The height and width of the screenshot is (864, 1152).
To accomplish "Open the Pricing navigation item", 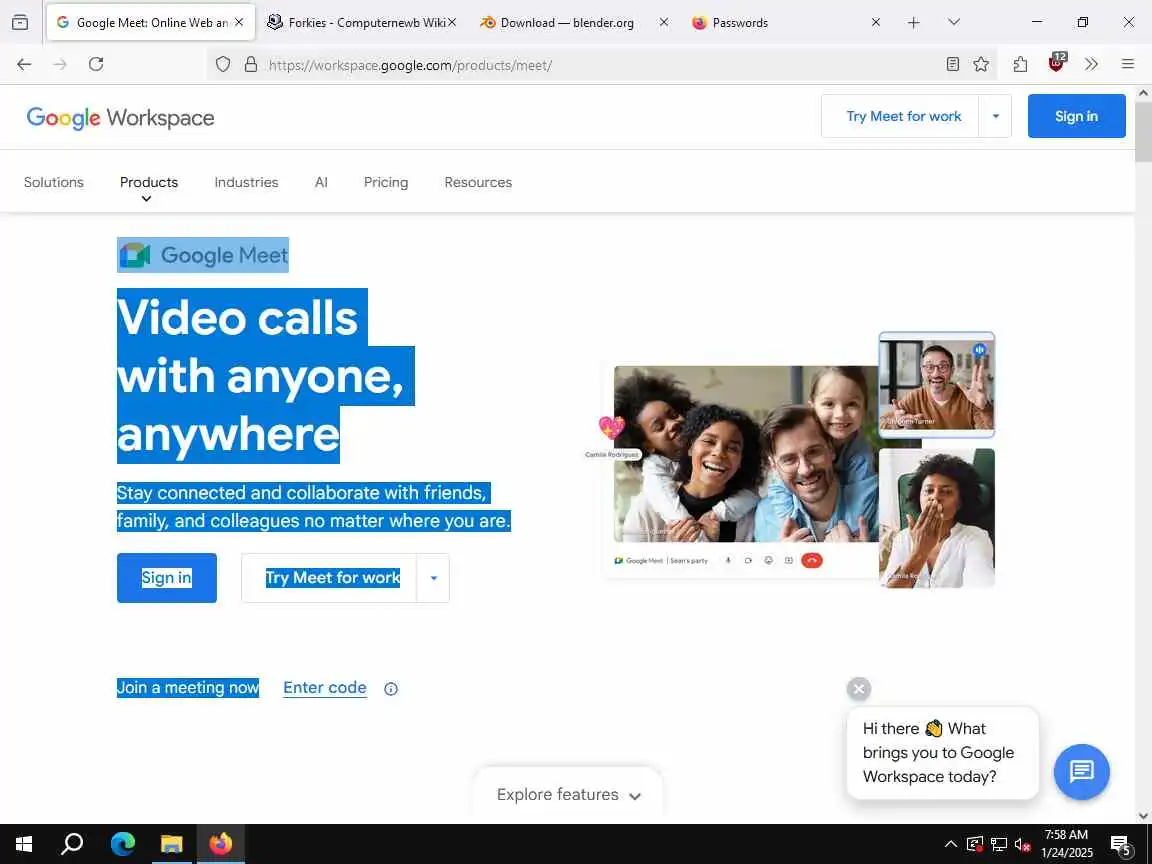I will (386, 182).
